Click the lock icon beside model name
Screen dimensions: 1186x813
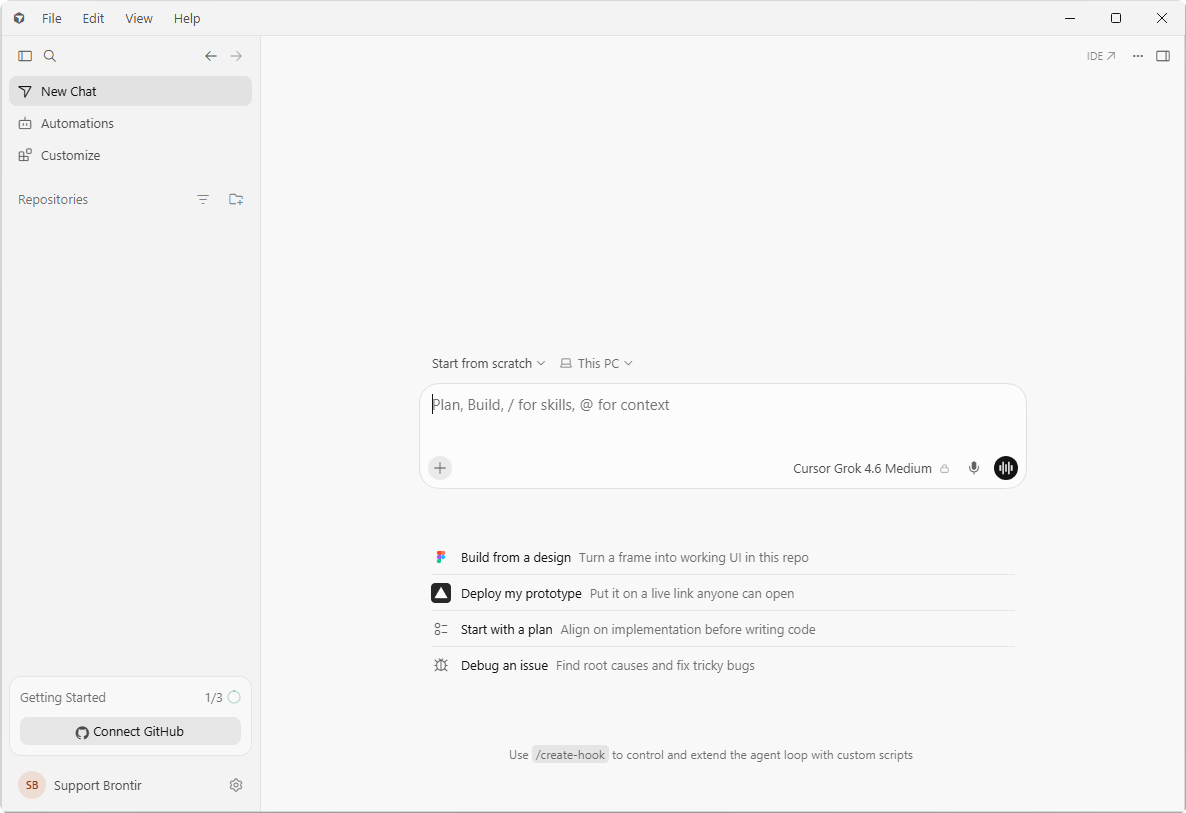944,469
